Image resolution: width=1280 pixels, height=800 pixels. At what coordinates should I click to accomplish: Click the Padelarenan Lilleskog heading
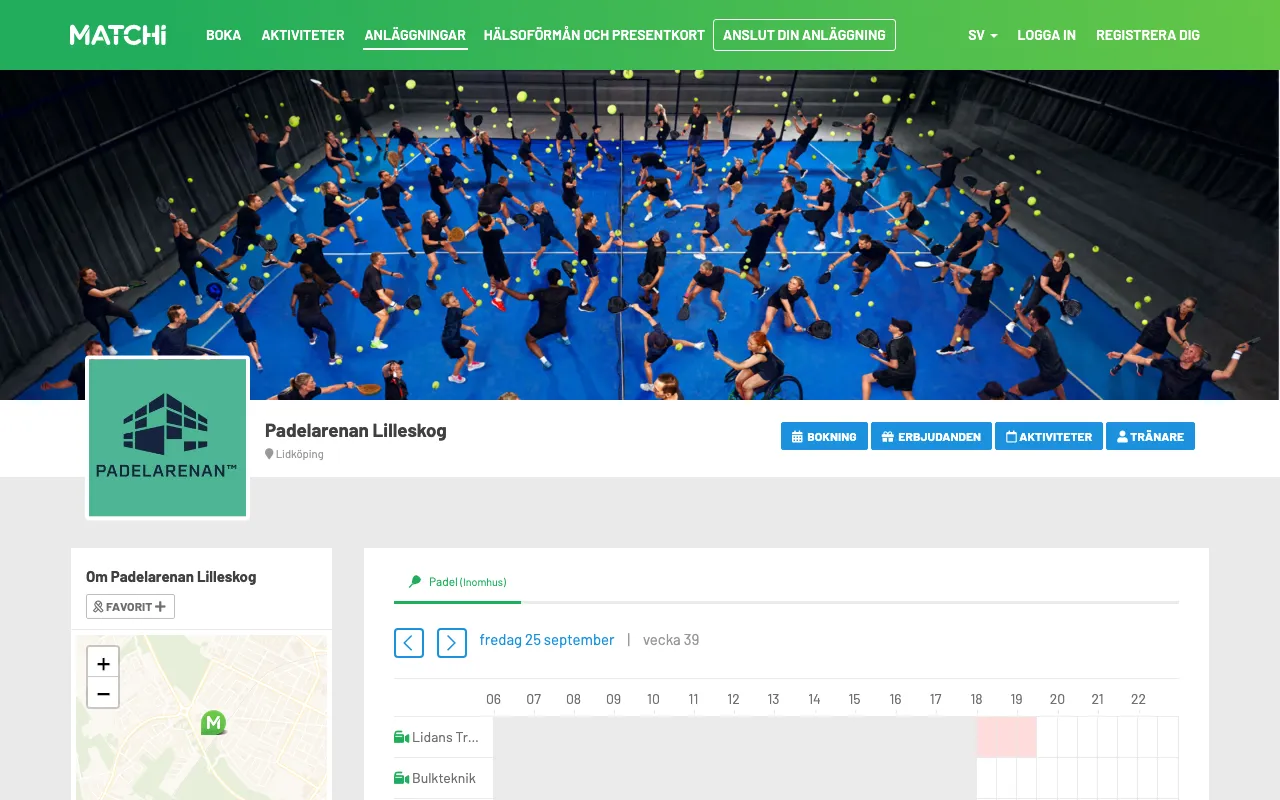(x=356, y=431)
